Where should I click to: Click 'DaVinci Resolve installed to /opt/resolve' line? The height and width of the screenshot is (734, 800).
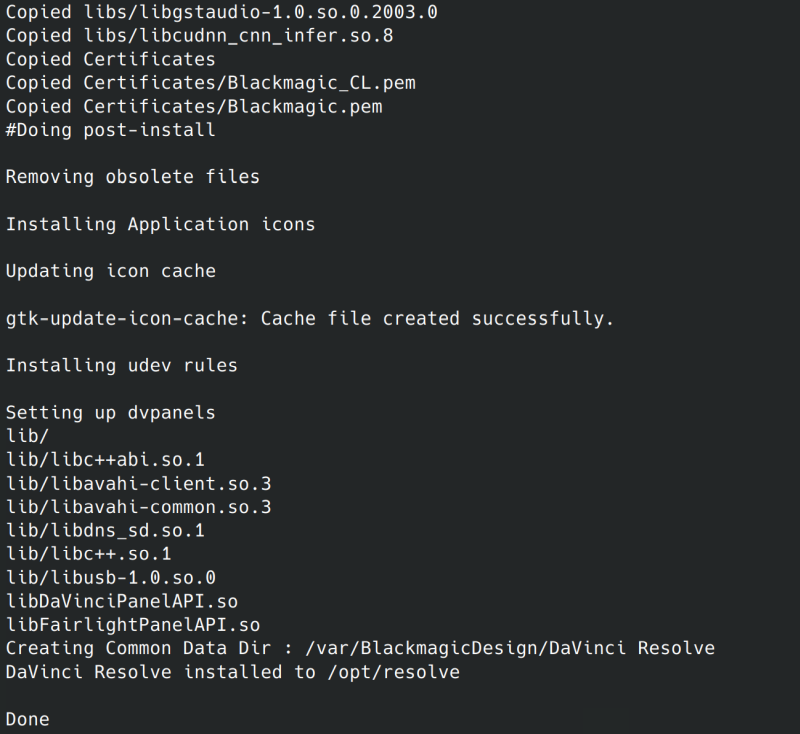pos(232,672)
